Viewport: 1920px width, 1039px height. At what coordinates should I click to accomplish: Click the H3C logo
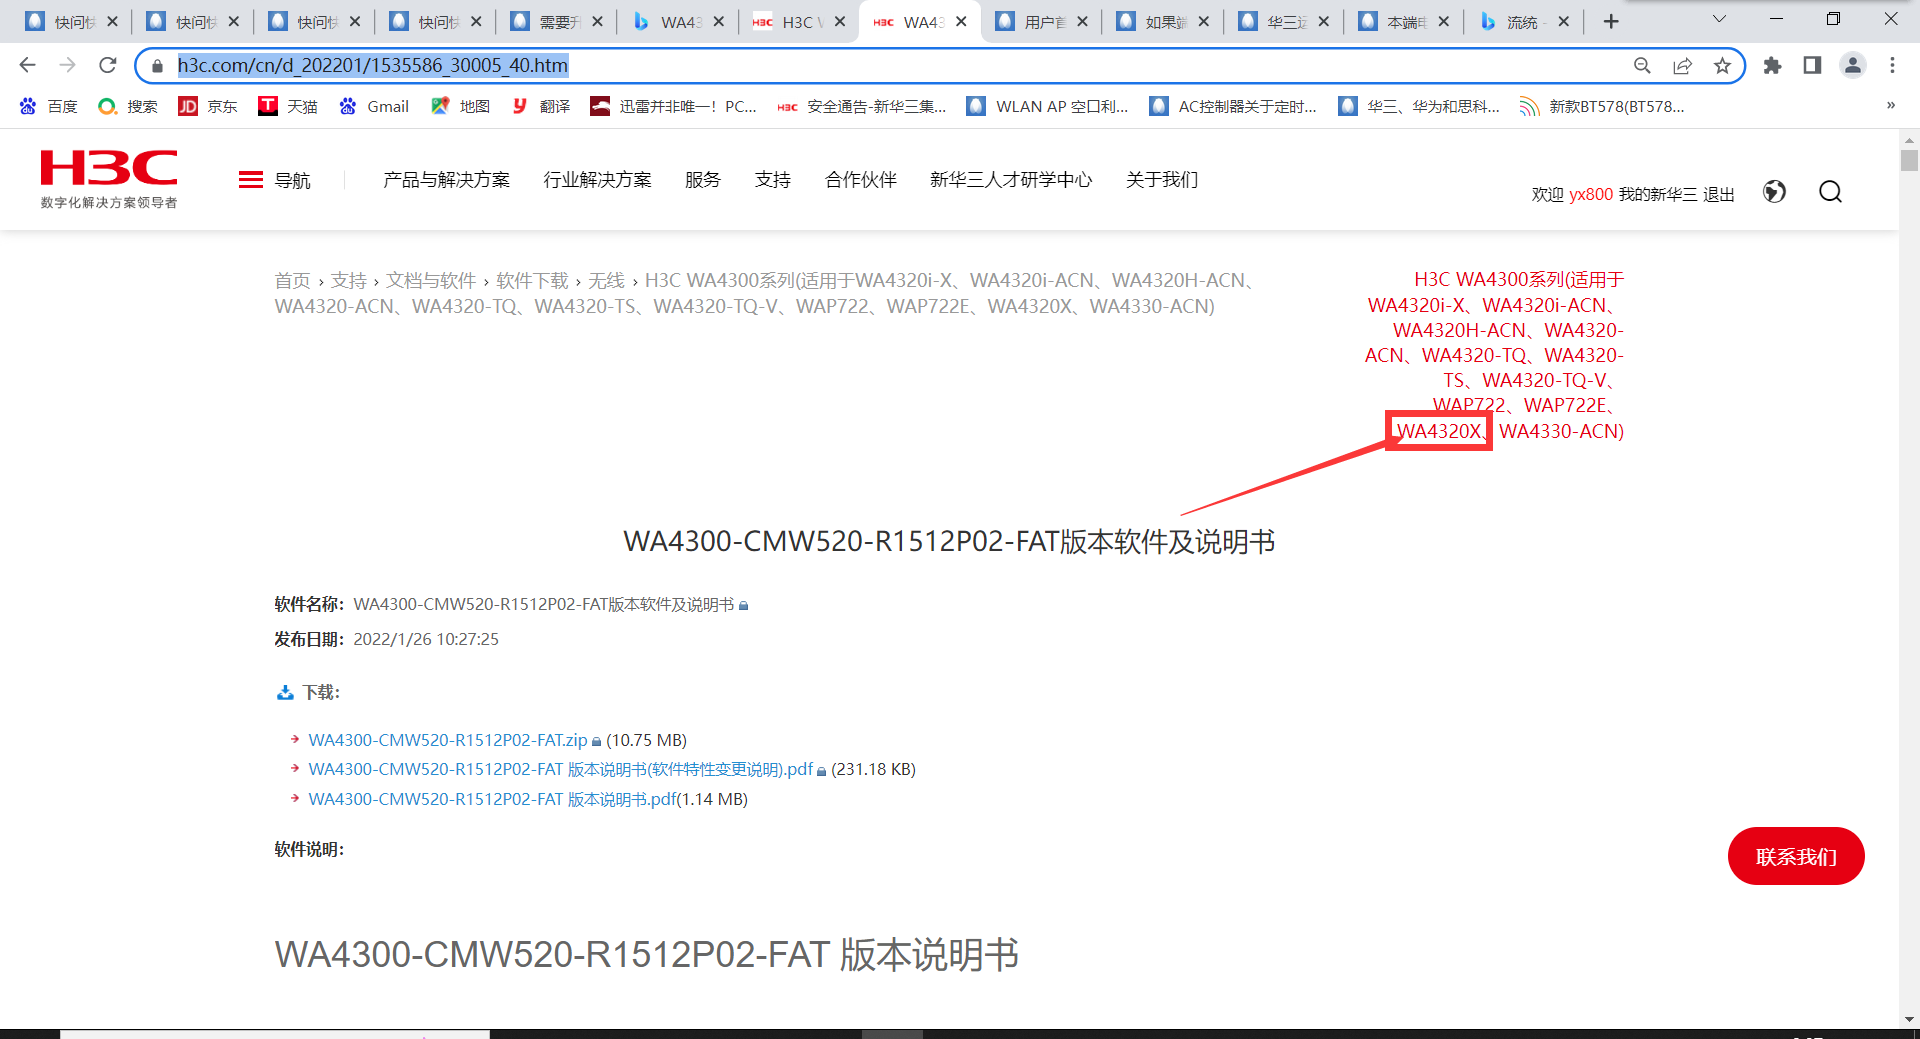click(109, 178)
